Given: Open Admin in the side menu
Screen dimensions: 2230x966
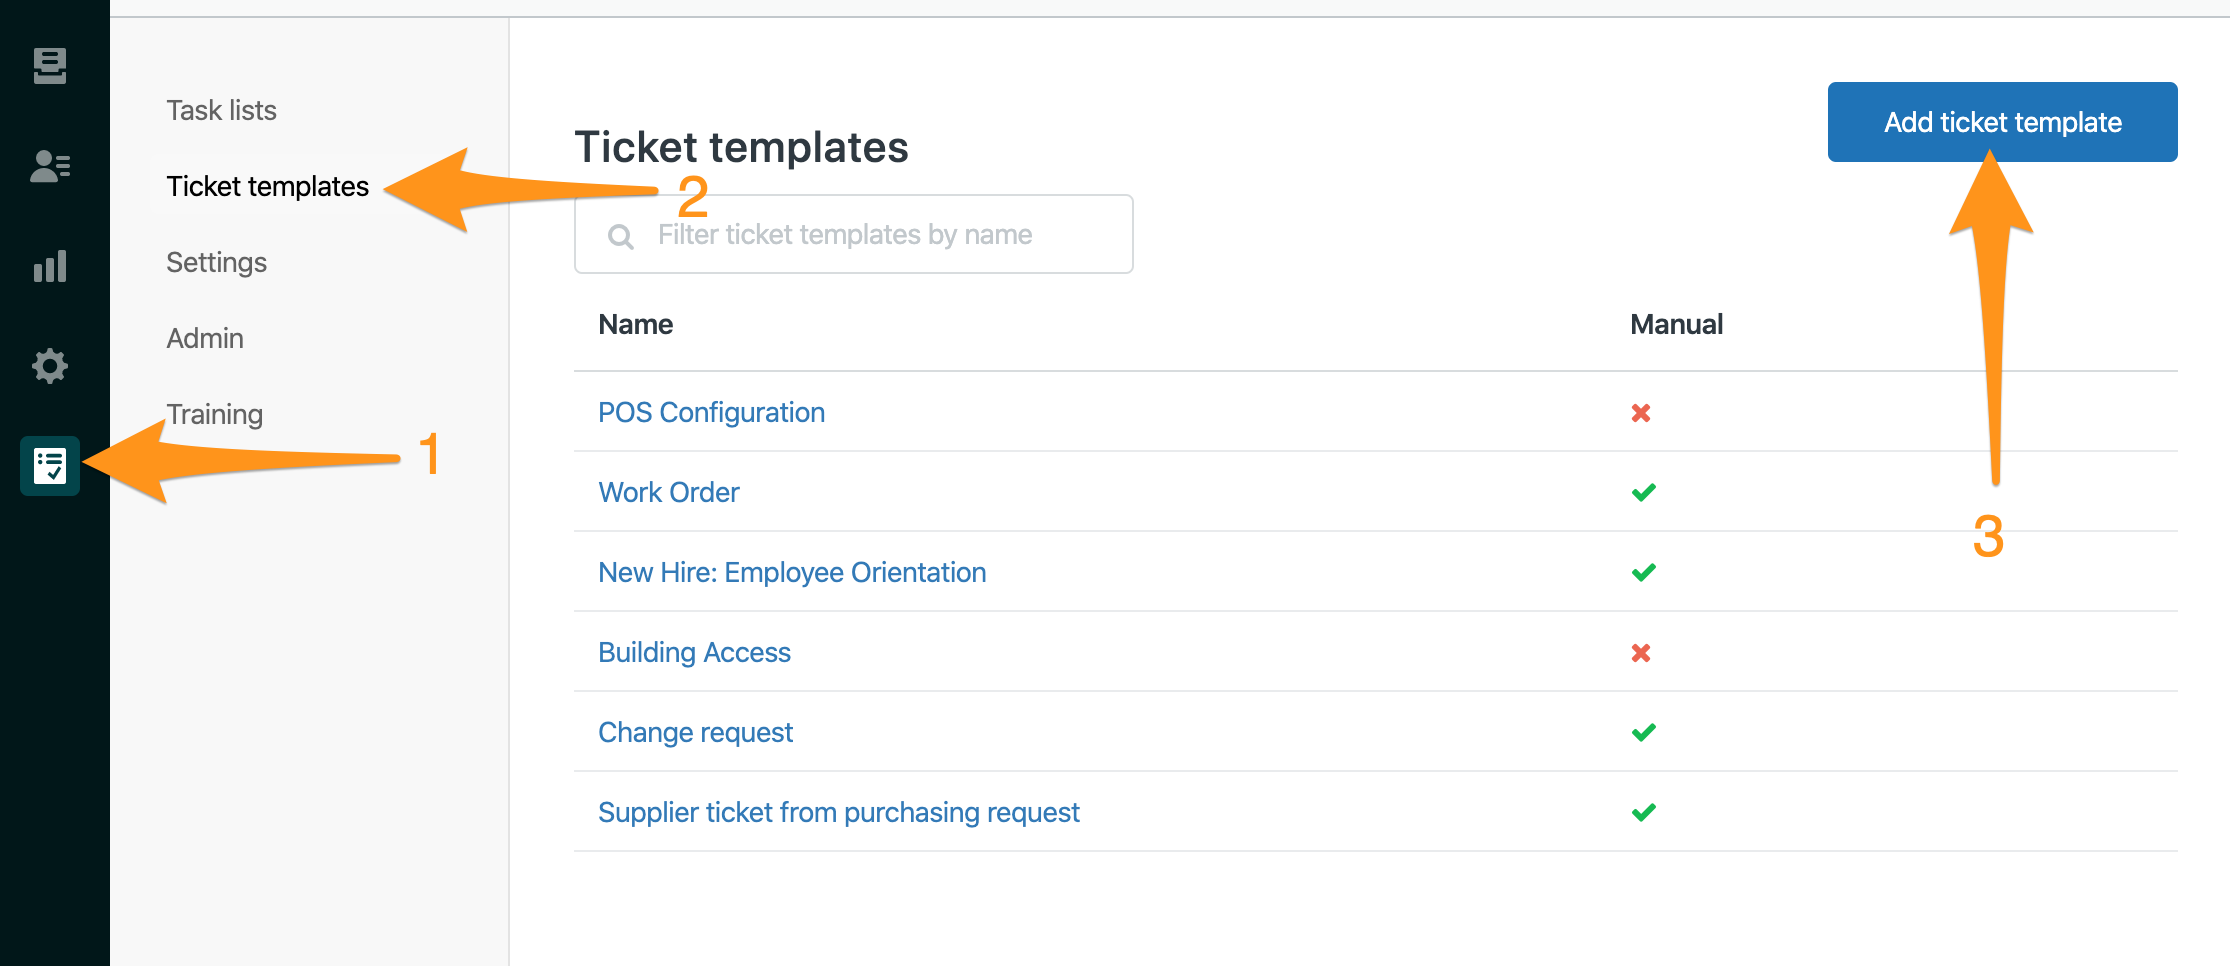Looking at the screenshot, I should pos(205,338).
